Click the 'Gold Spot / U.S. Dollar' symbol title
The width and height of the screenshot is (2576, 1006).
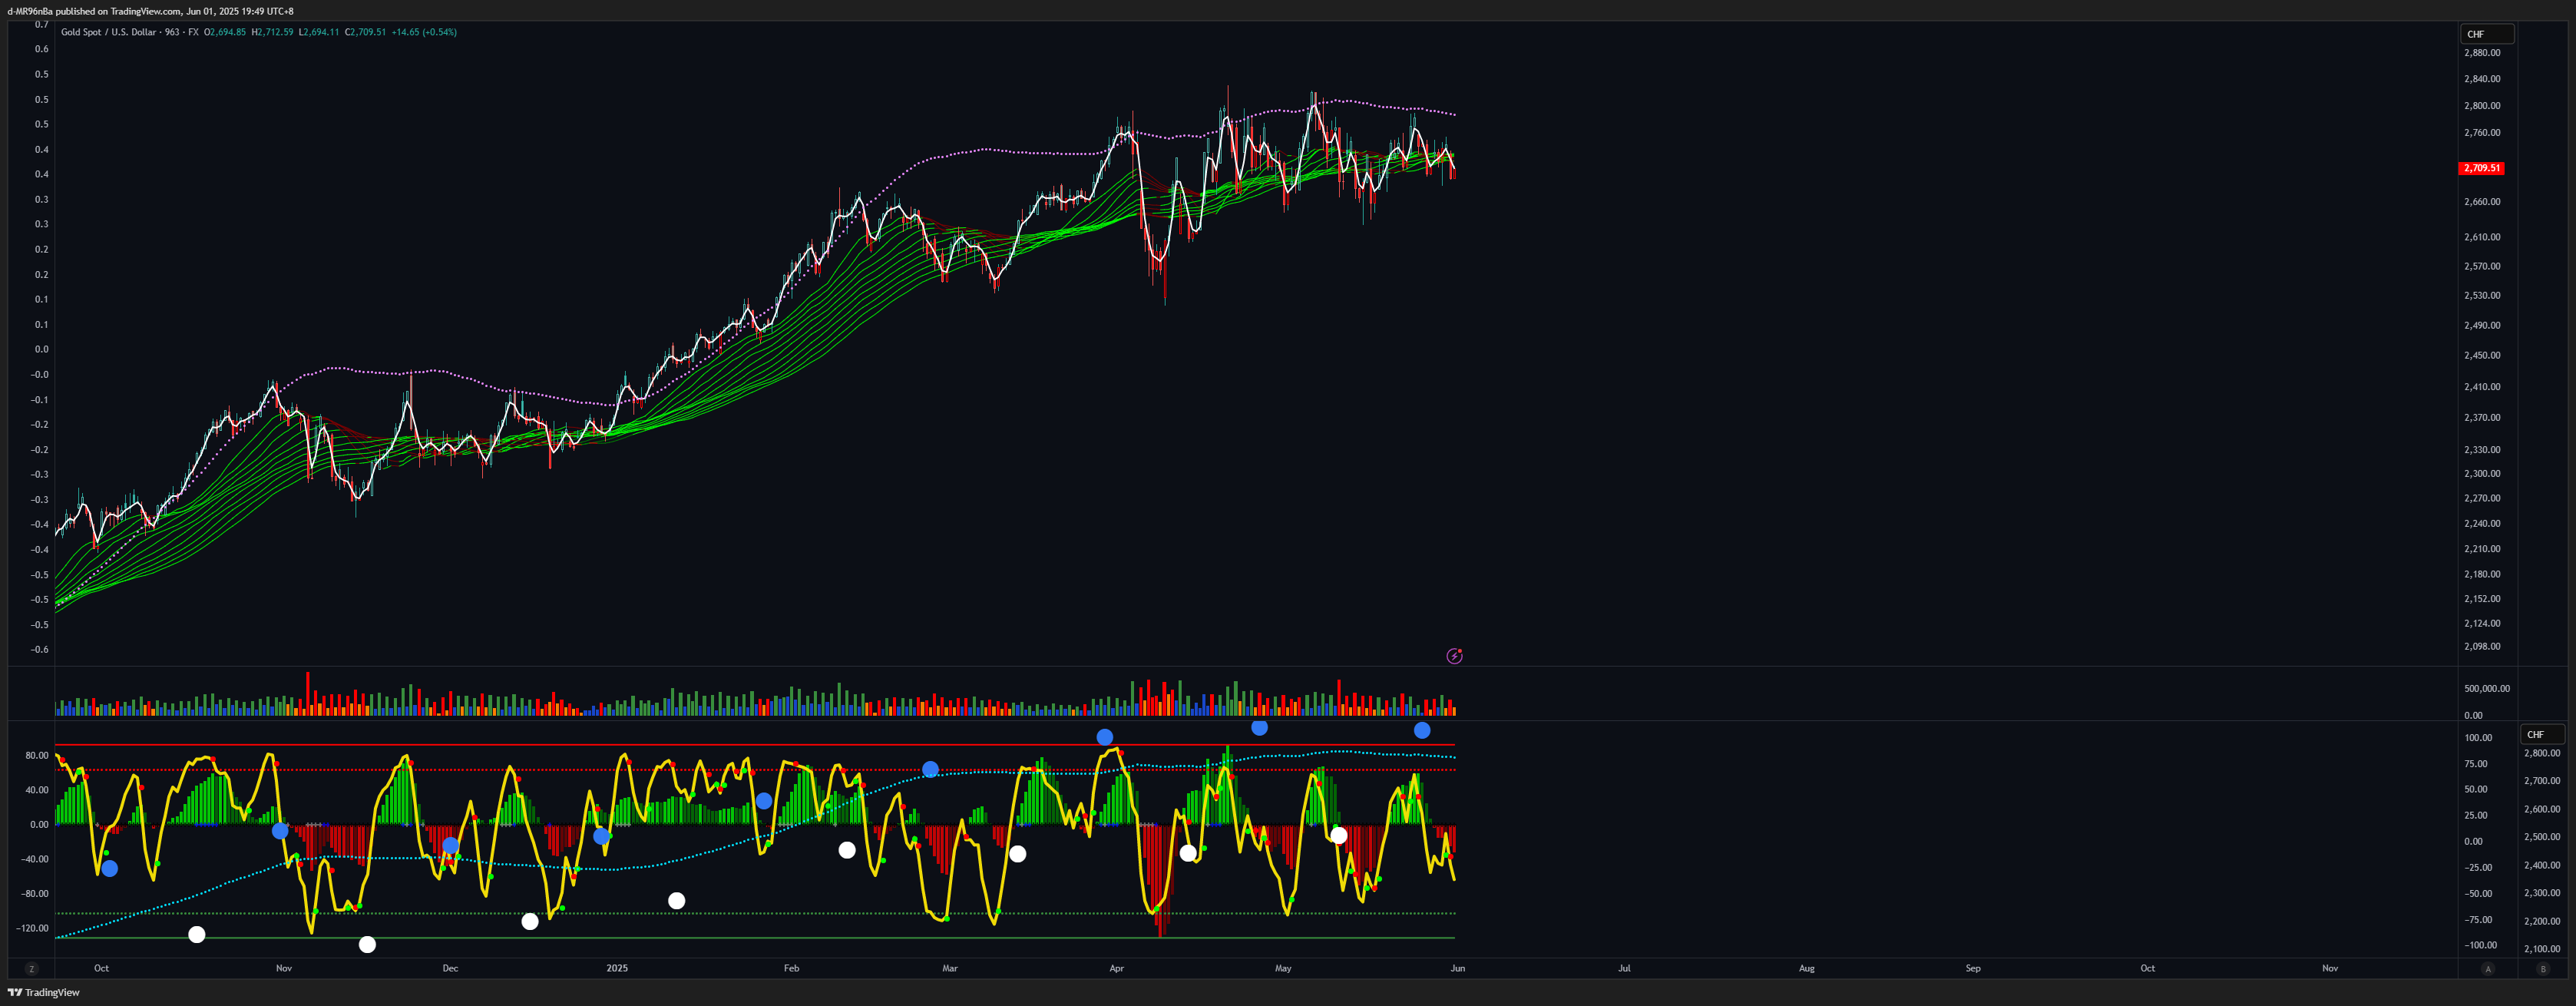click(x=108, y=32)
